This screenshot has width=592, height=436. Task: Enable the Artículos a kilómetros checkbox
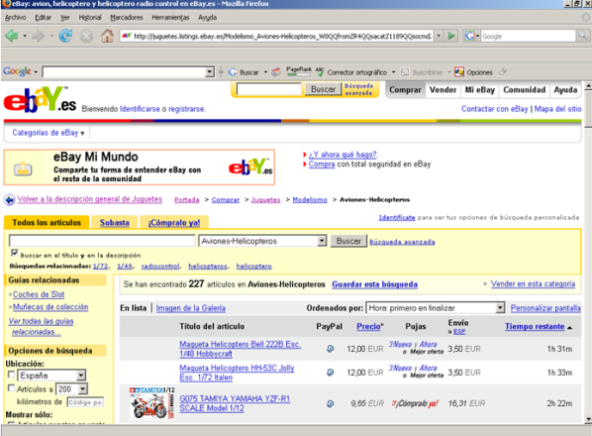11,388
